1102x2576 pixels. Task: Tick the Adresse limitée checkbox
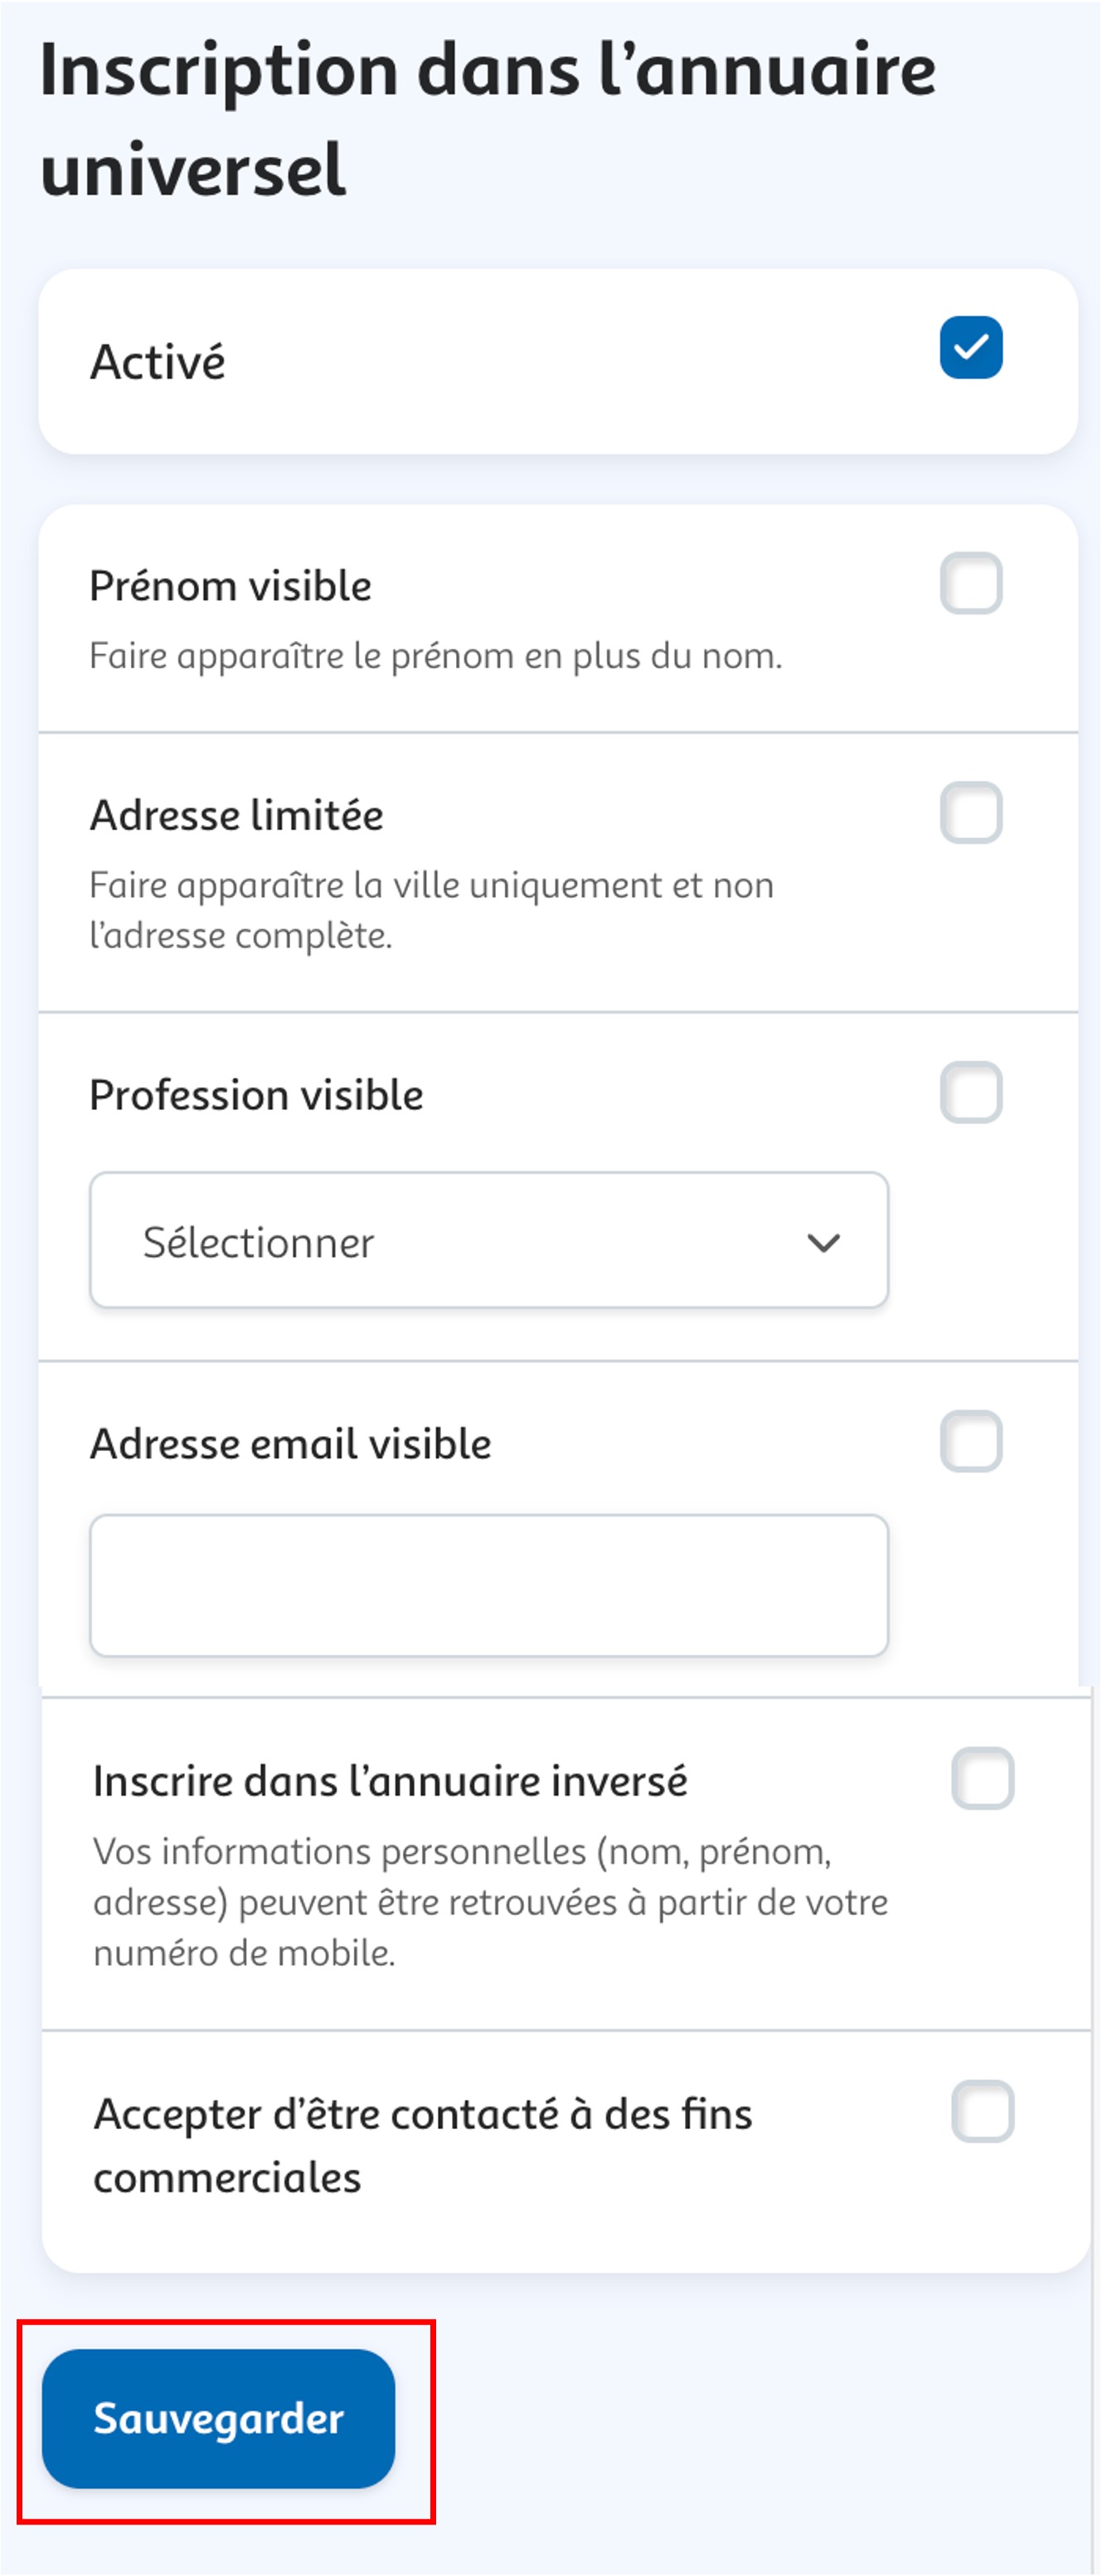click(x=970, y=812)
